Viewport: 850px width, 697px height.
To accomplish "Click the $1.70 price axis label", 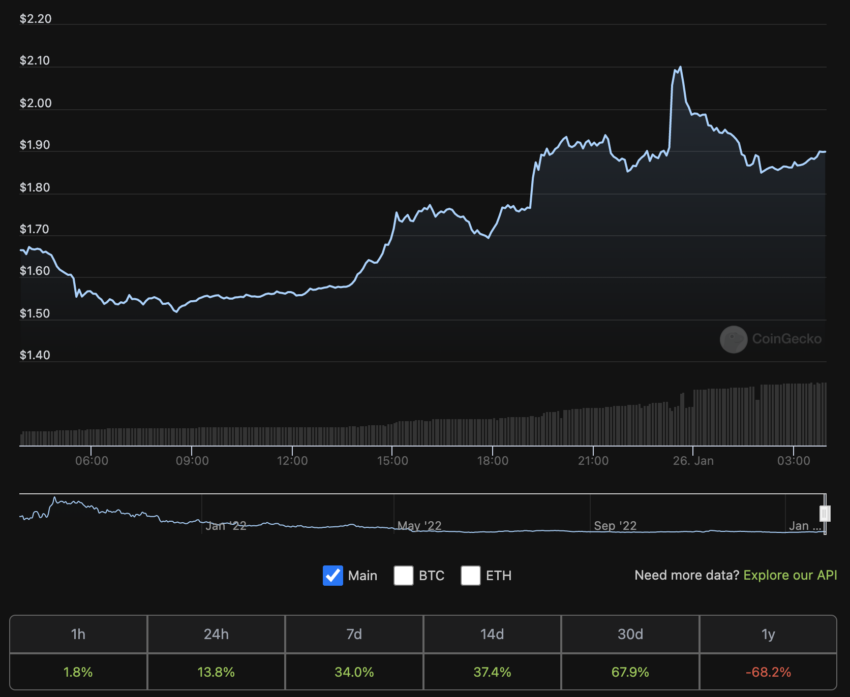I will [34, 229].
